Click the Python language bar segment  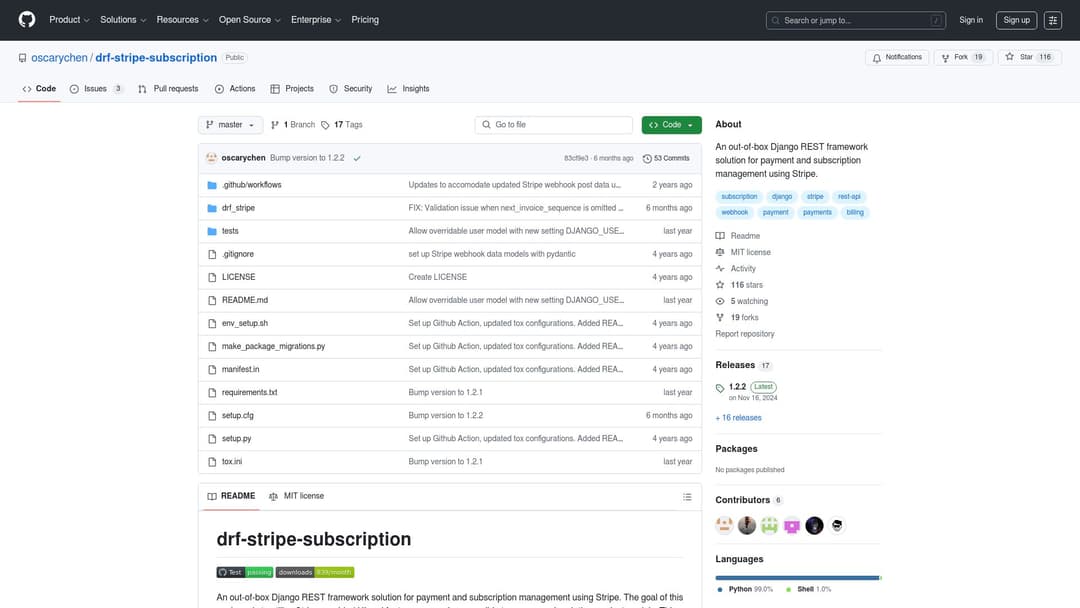click(797, 578)
